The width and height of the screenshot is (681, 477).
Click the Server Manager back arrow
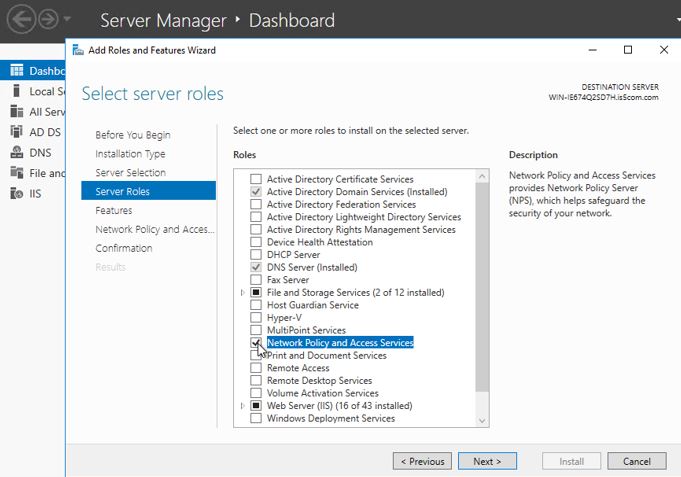click(x=21, y=20)
